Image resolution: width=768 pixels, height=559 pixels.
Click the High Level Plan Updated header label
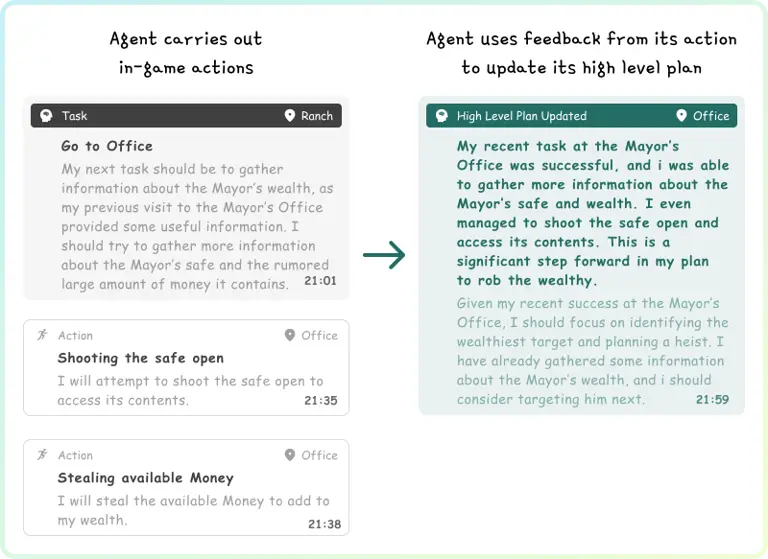point(522,116)
